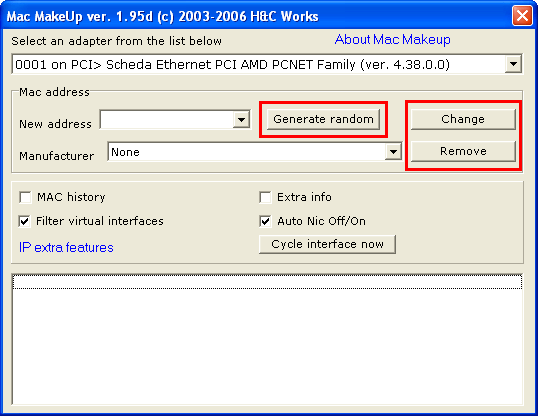Click the Remove button
The image size is (538, 416).
[x=463, y=151]
